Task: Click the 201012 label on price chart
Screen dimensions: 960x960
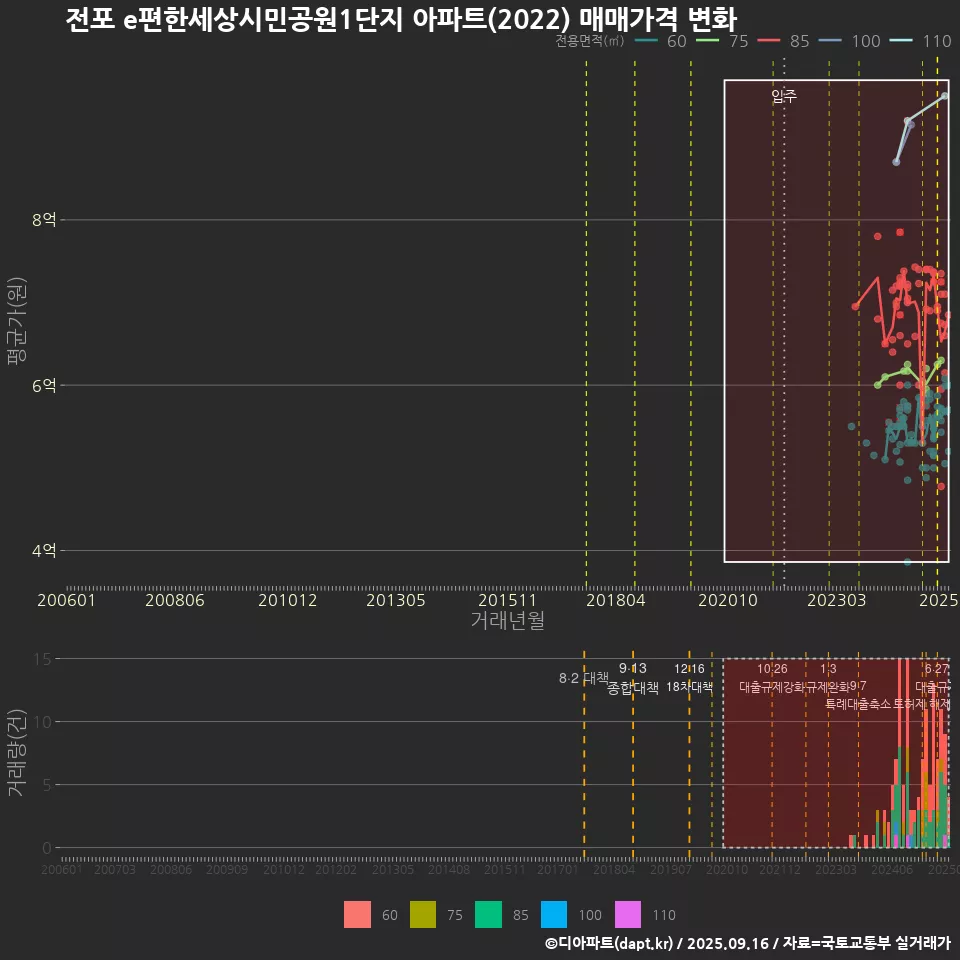Action: click(x=288, y=600)
